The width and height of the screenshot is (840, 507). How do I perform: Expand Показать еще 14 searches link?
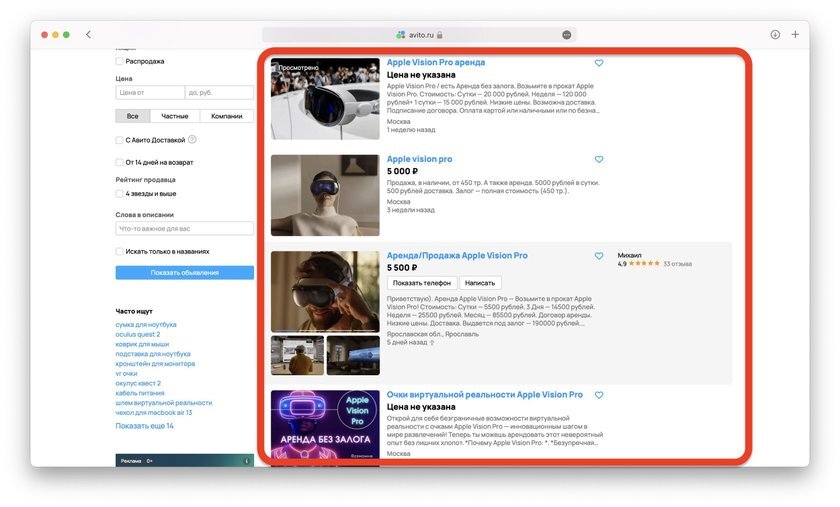tap(145, 426)
